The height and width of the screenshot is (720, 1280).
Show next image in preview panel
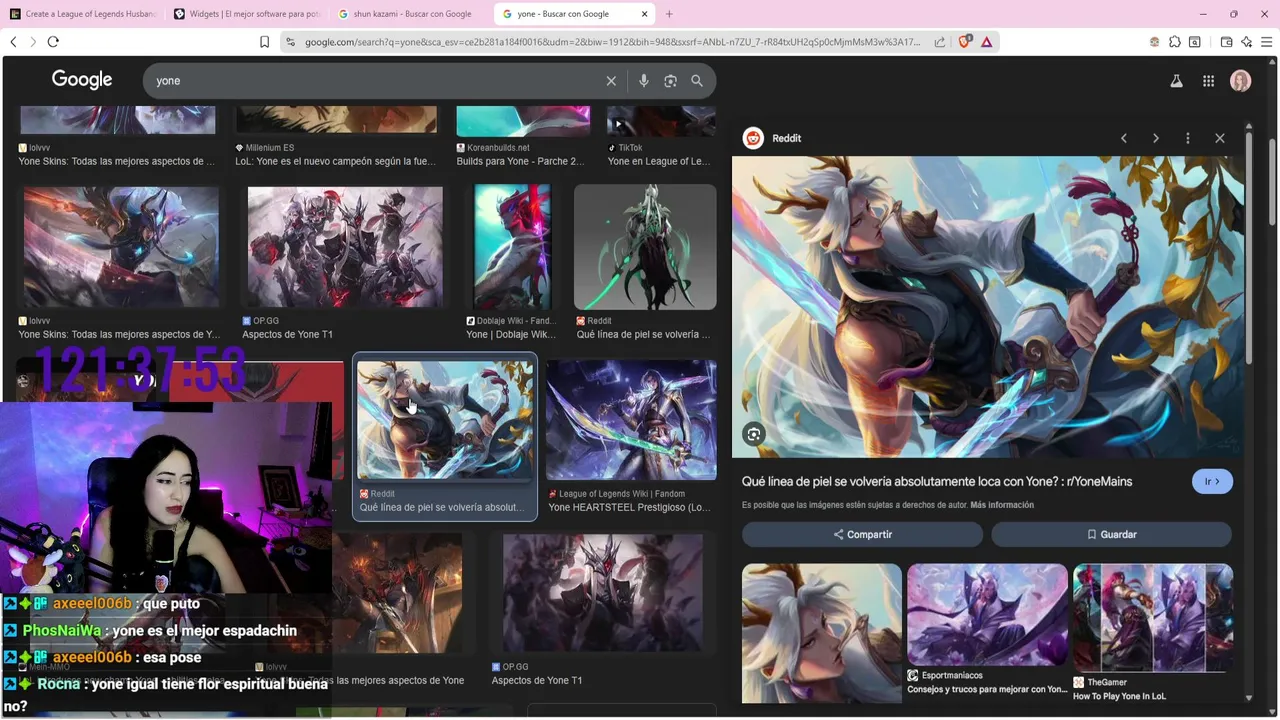click(x=1156, y=138)
